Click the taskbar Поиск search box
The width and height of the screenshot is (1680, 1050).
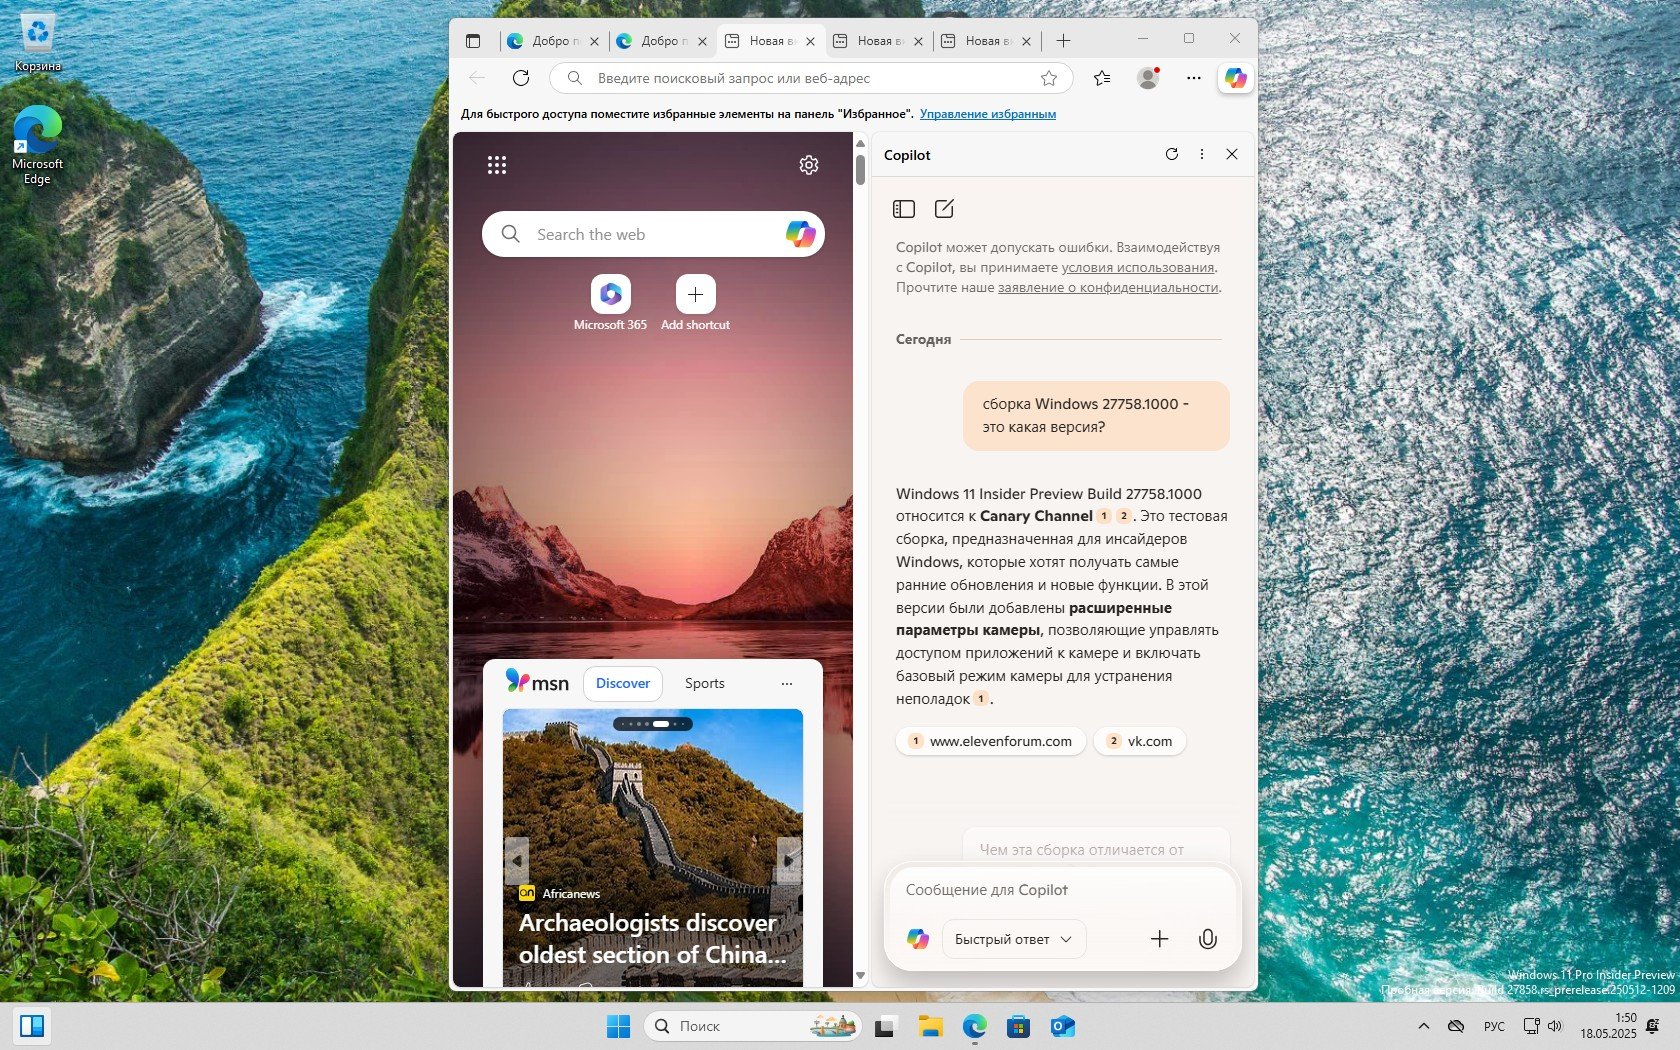pos(753,1026)
